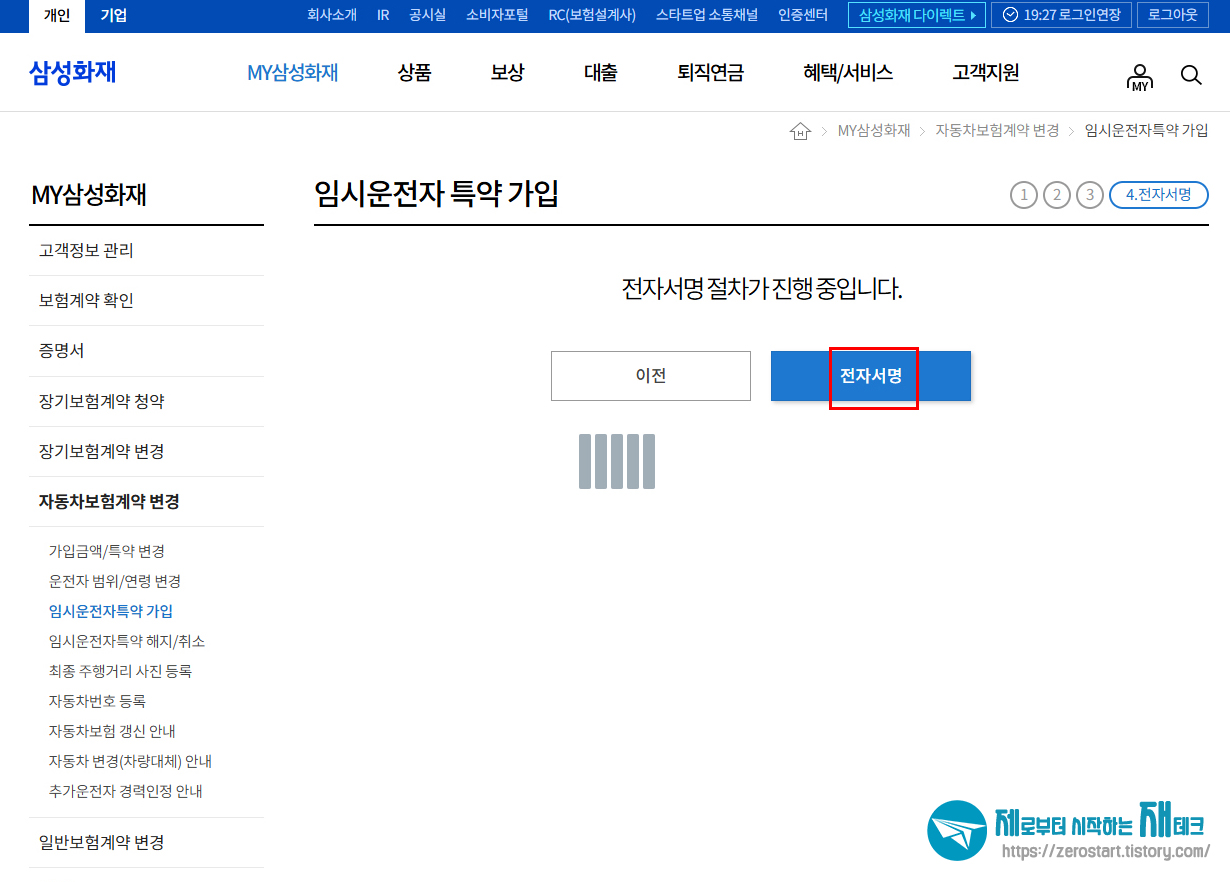Open 혜택/서비스 main menu
This screenshot has width=1230, height=882.
pyautogui.click(x=848, y=72)
